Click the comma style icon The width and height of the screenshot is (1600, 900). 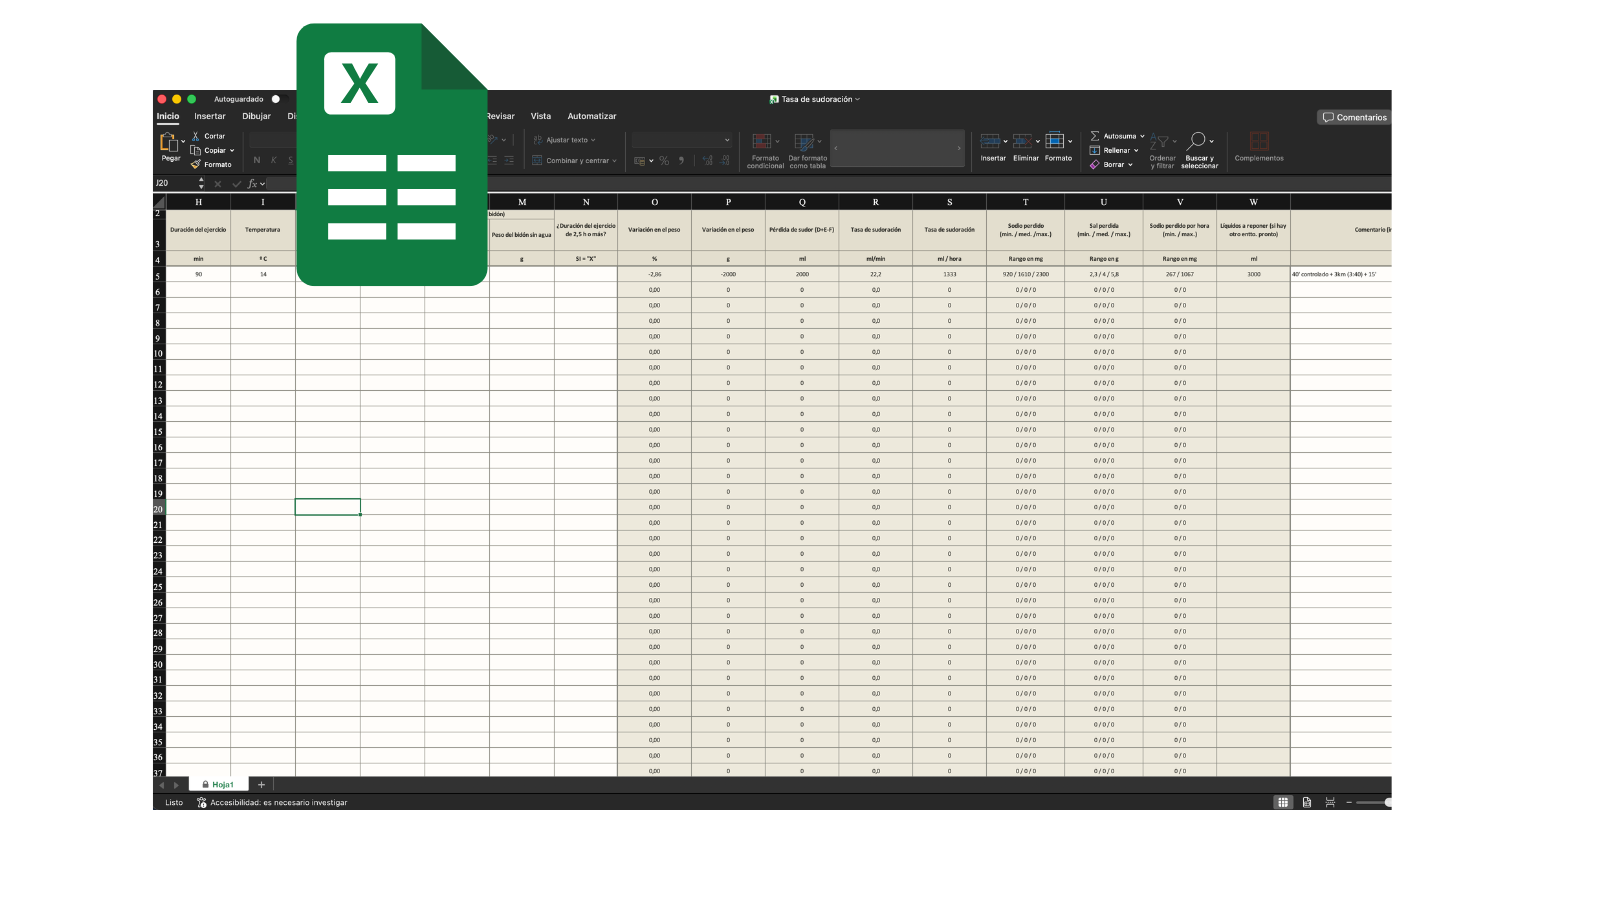click(x=681, y=160)
